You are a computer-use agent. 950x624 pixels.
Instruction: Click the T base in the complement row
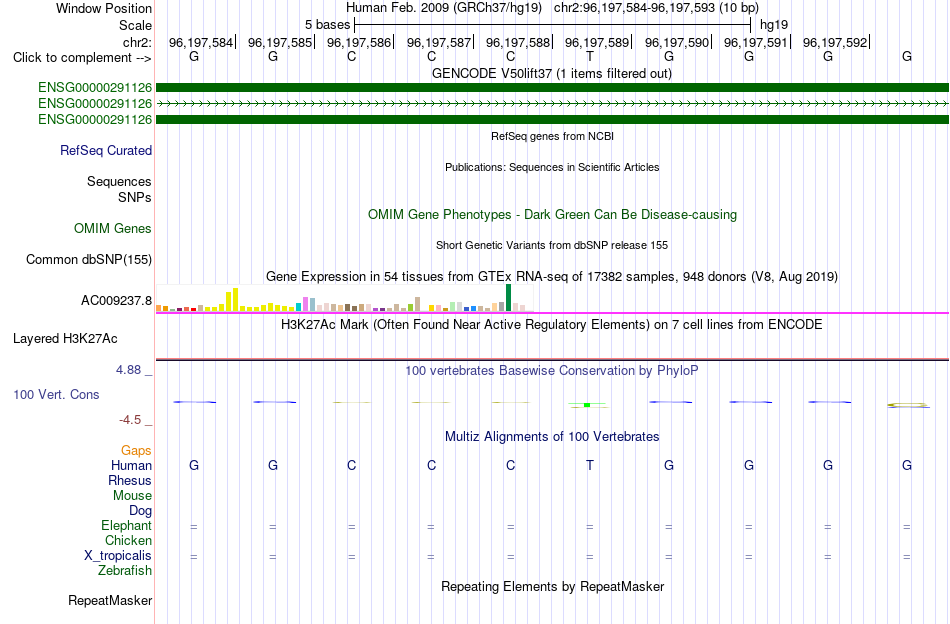click(590, 56)
